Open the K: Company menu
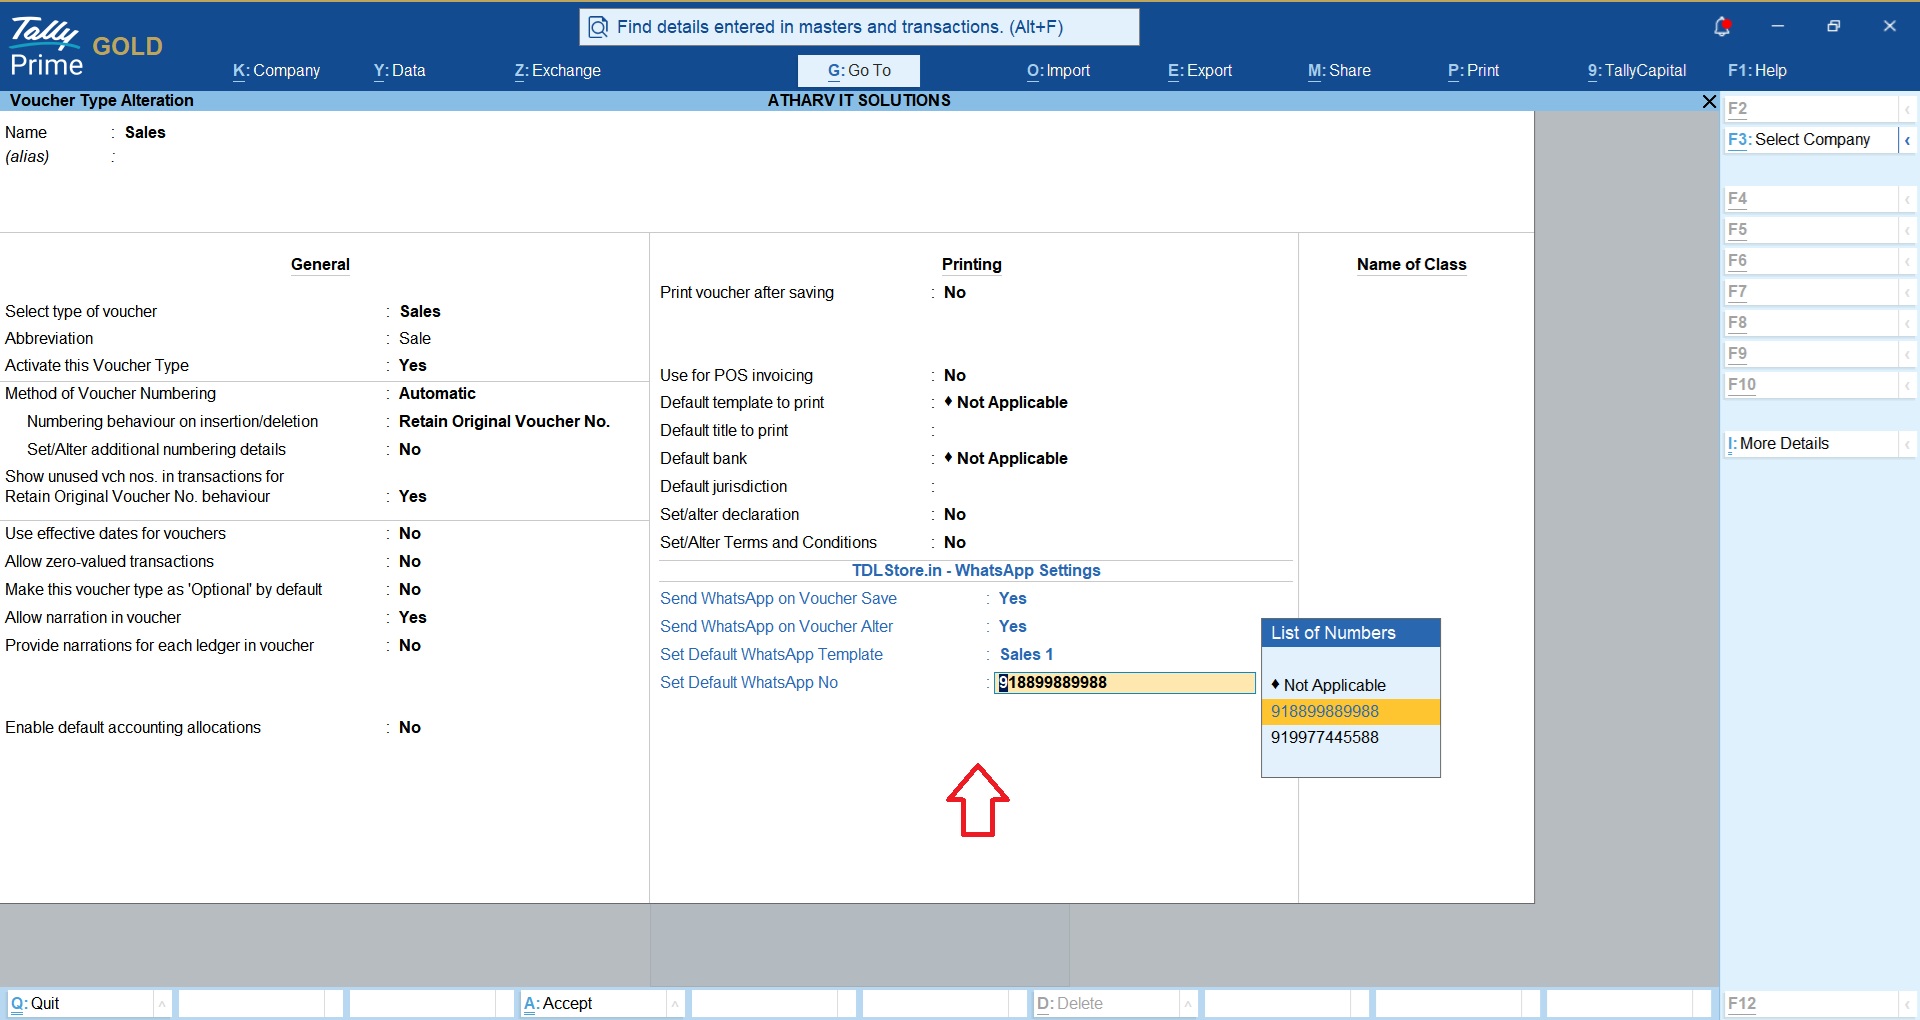This screenshot has height=1020, width=1920. click(276, 70)
